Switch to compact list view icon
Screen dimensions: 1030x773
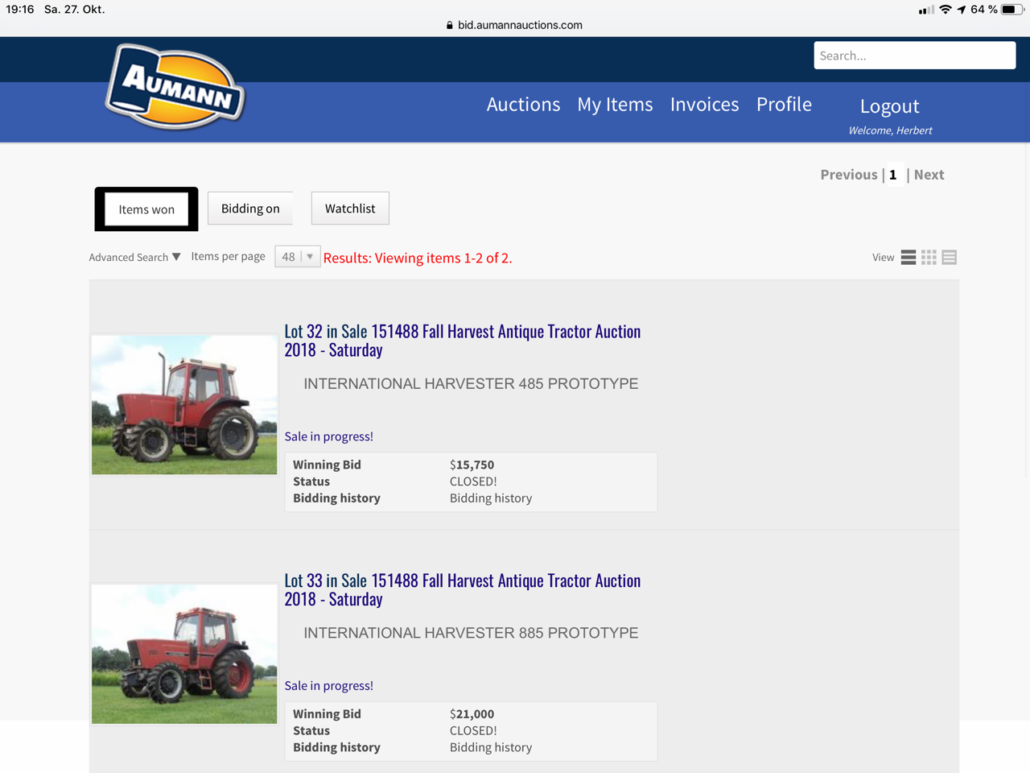[x=949, y=257]
